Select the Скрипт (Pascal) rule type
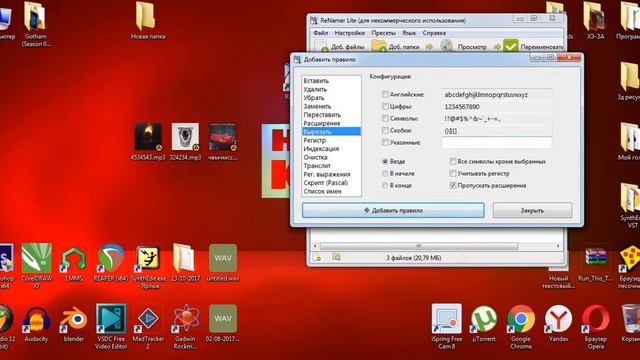The height and width of the screenshot is (360, 640). point(331,183)
